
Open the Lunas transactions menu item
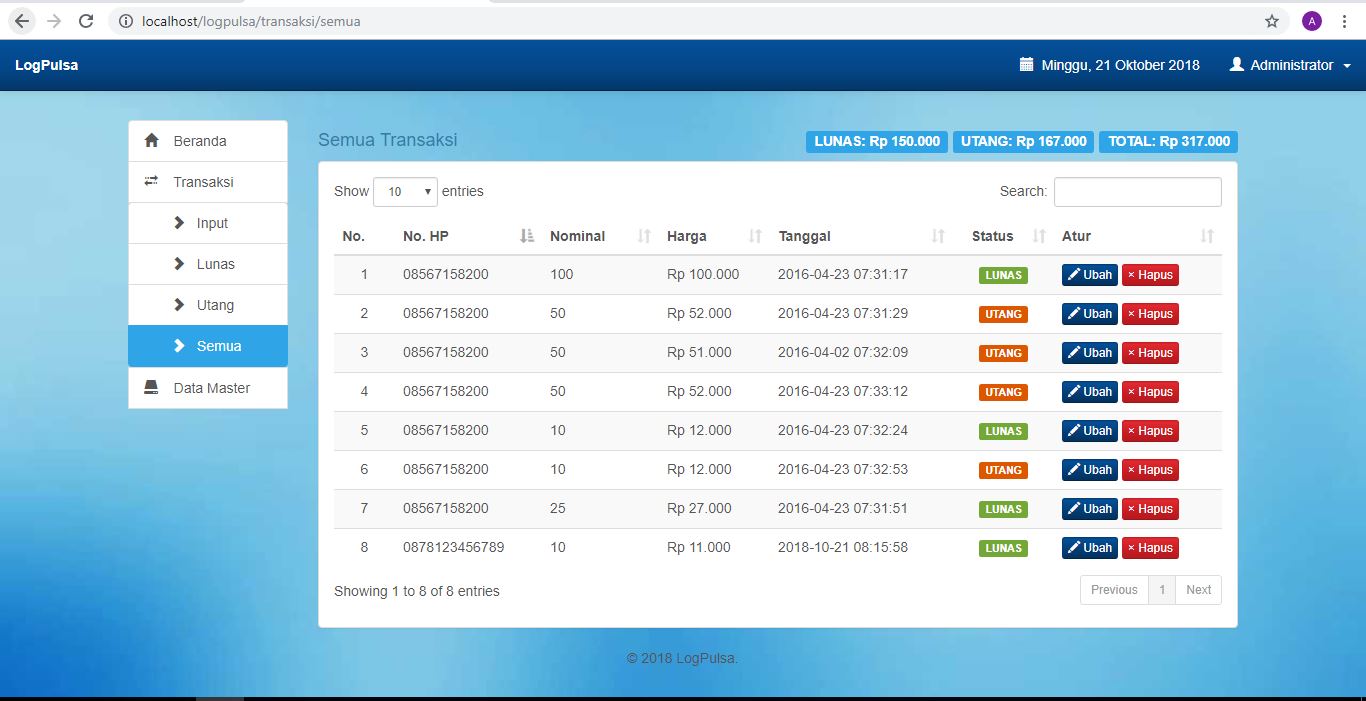[x=215, y=264]
